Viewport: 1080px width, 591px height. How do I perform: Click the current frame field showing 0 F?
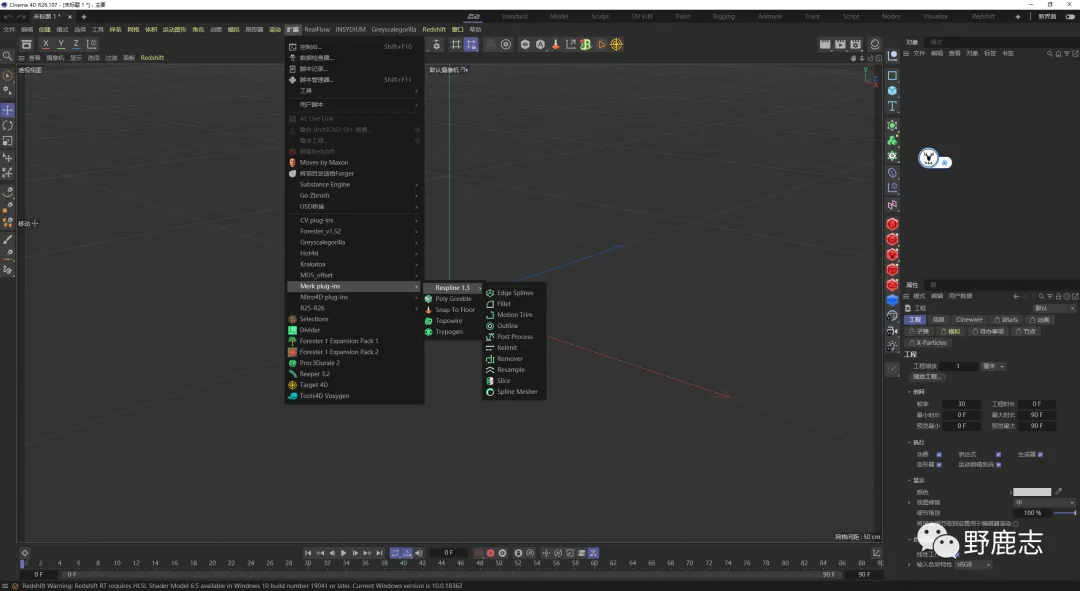[x=448, y=553]
